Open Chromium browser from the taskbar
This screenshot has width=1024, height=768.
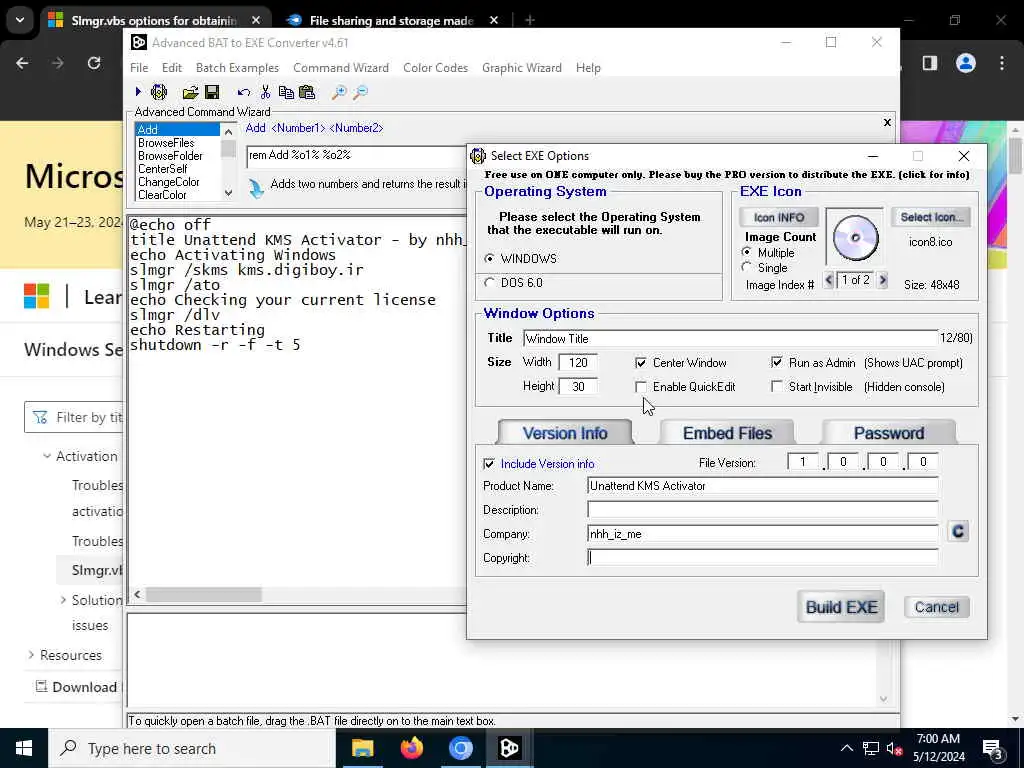click(460, 748)
